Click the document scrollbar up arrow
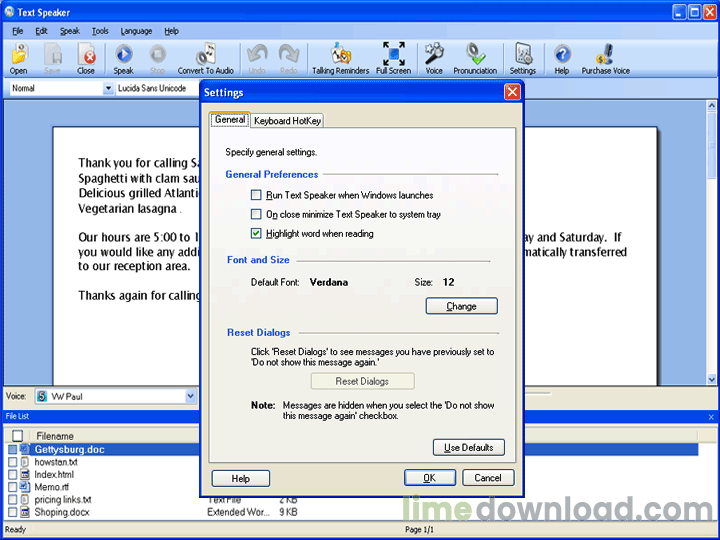720x540 pixels. (x=712, y=106)
